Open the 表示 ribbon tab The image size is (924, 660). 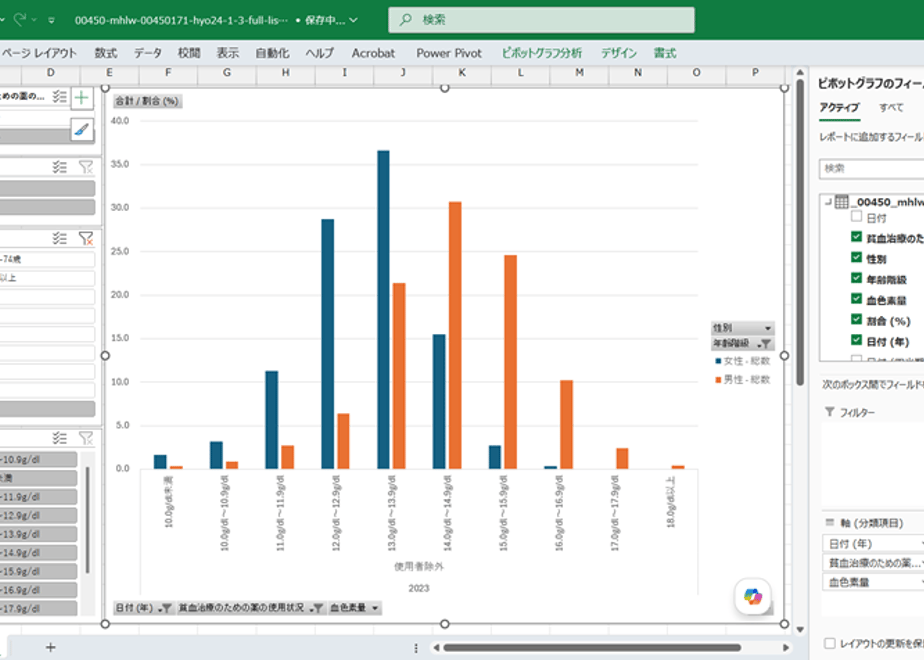227,53
